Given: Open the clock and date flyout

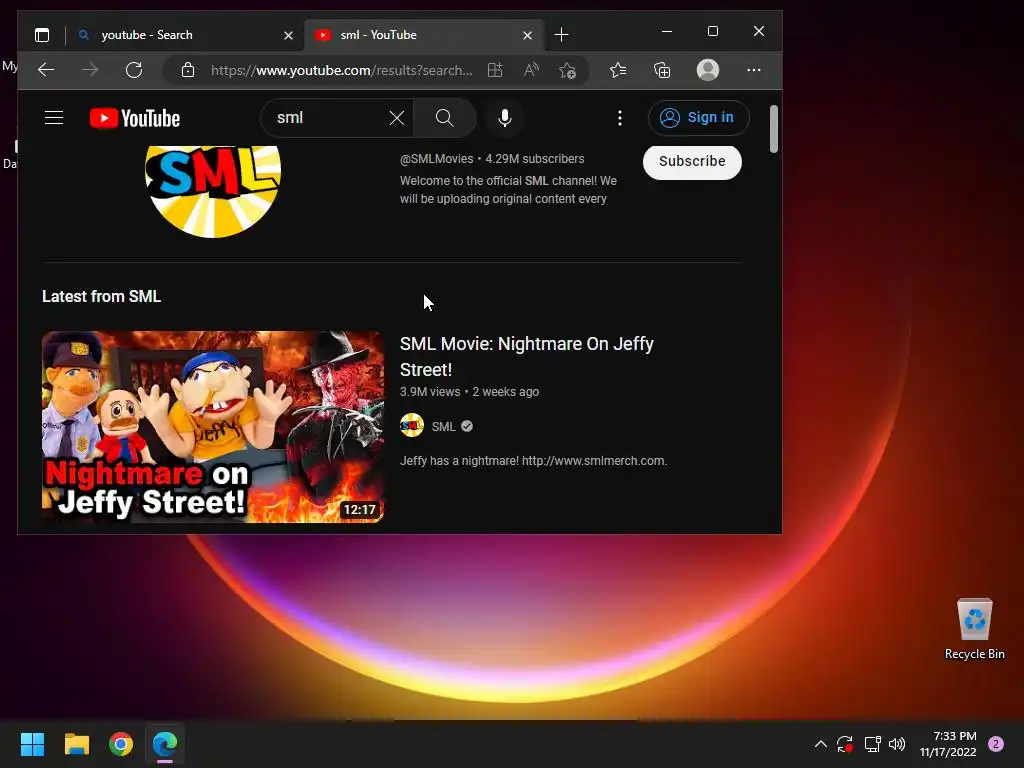Looking at the screenshot, I should click(948, 744).
